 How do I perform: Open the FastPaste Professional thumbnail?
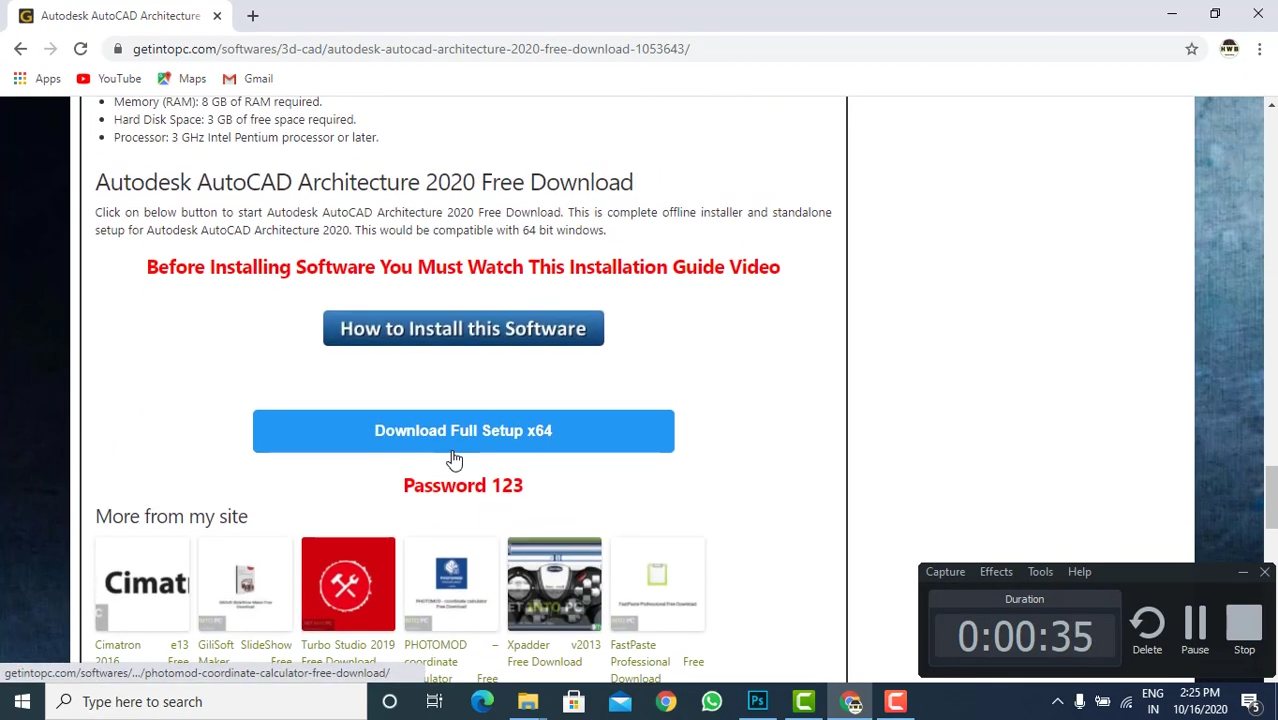coord(657,584)
